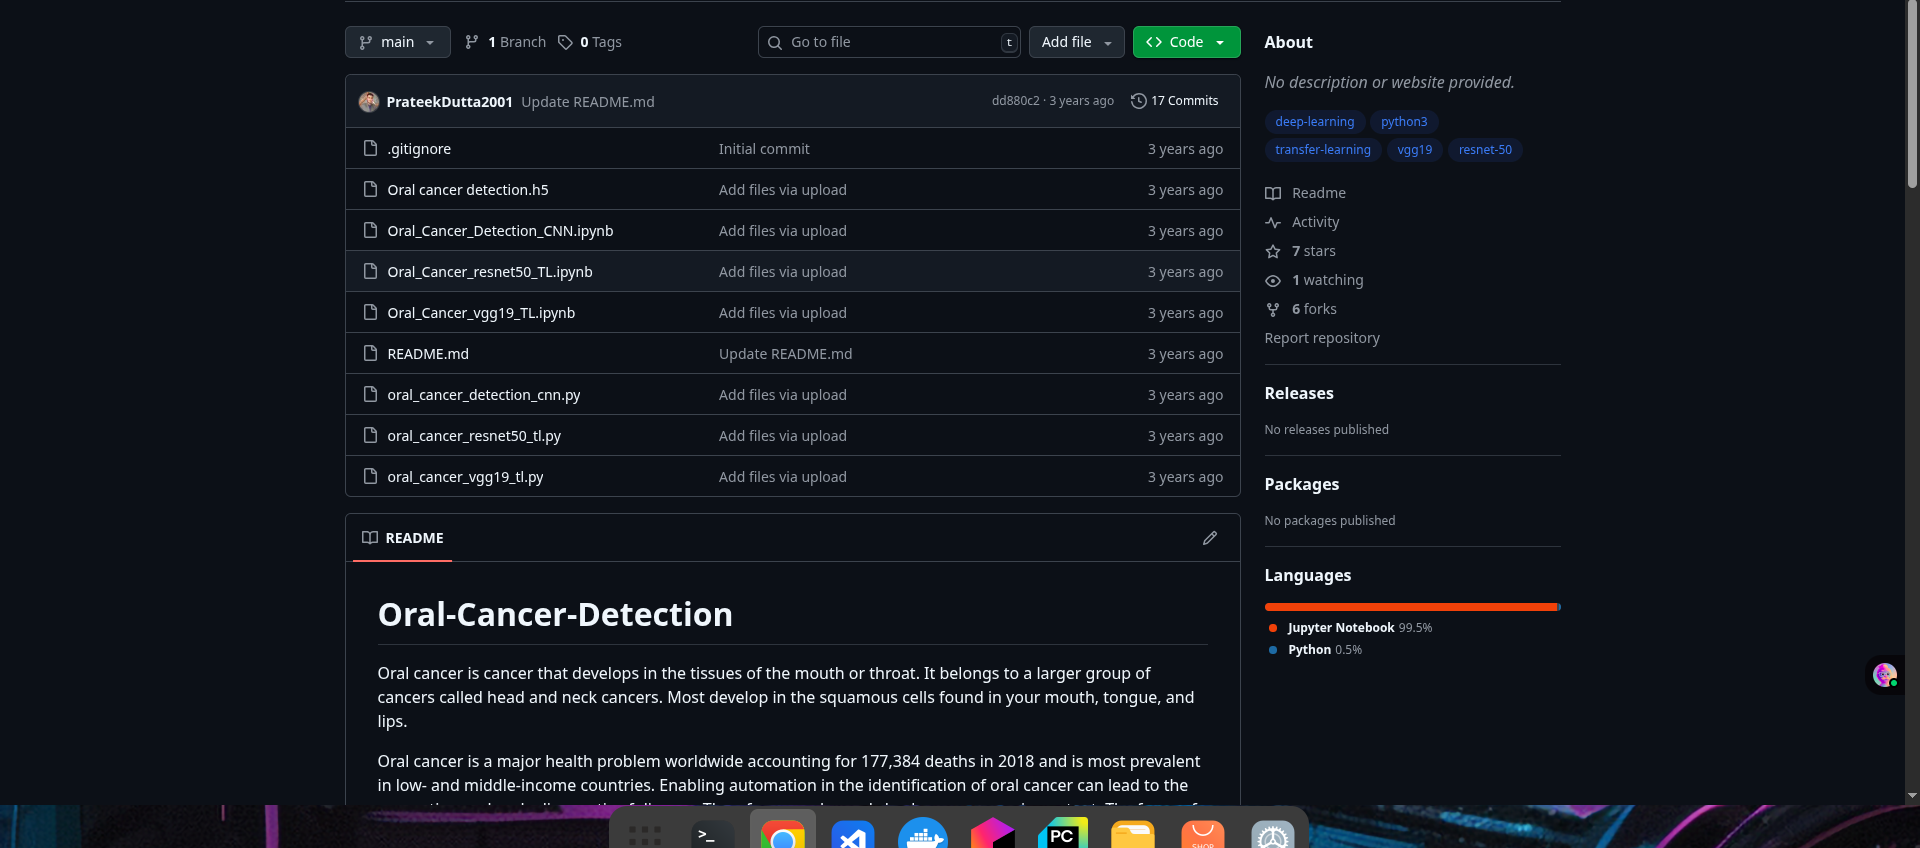Open Docker Desktop from the dock
The image size is (1920, 848).
click(x=922, y=832)
